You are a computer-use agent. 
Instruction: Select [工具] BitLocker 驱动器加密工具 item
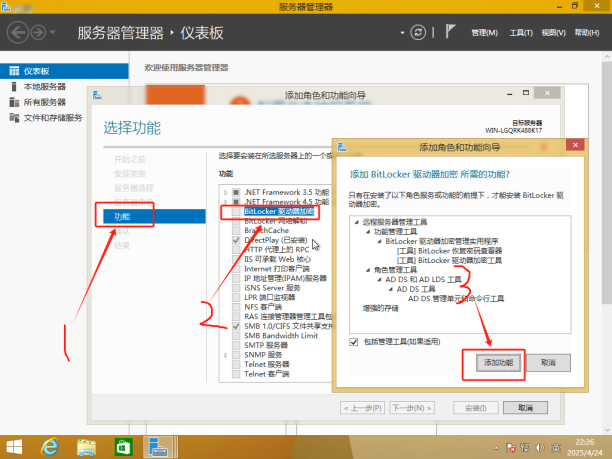point(449,260)
